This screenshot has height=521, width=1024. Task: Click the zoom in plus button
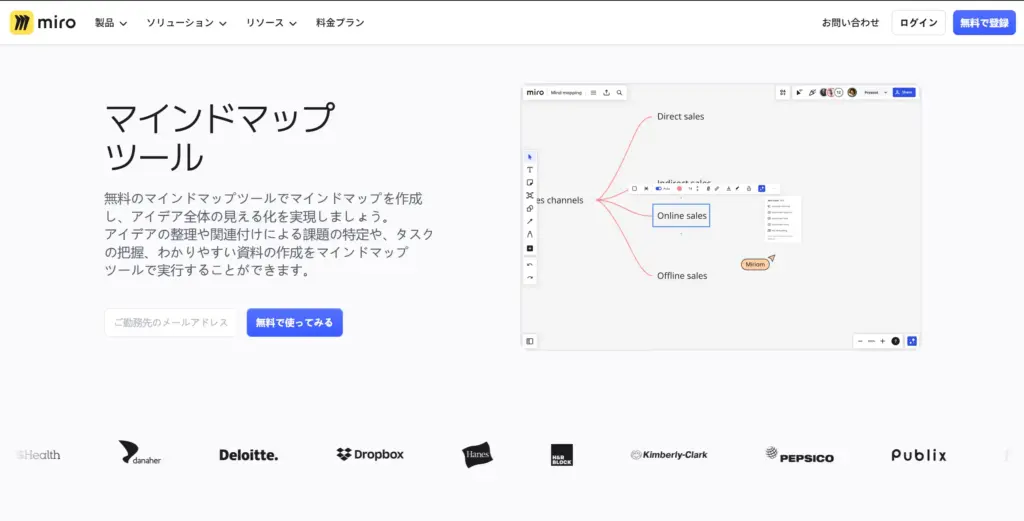point(882,341)
